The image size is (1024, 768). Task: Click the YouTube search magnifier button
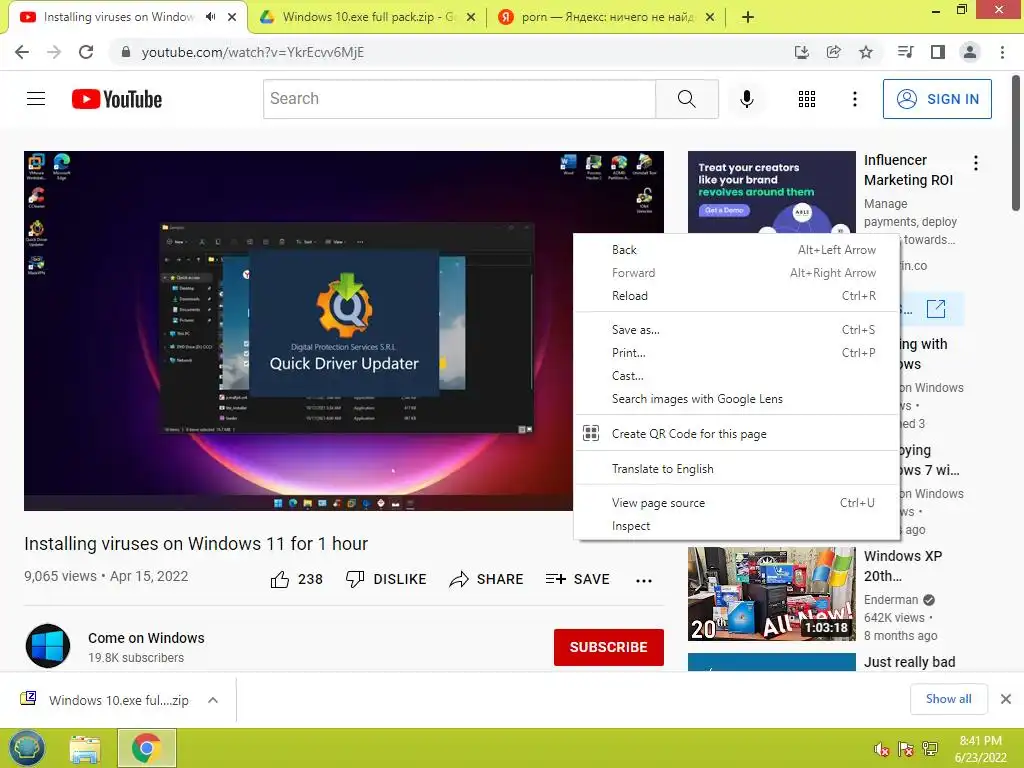pyautogui.click(x=686, y=99)
